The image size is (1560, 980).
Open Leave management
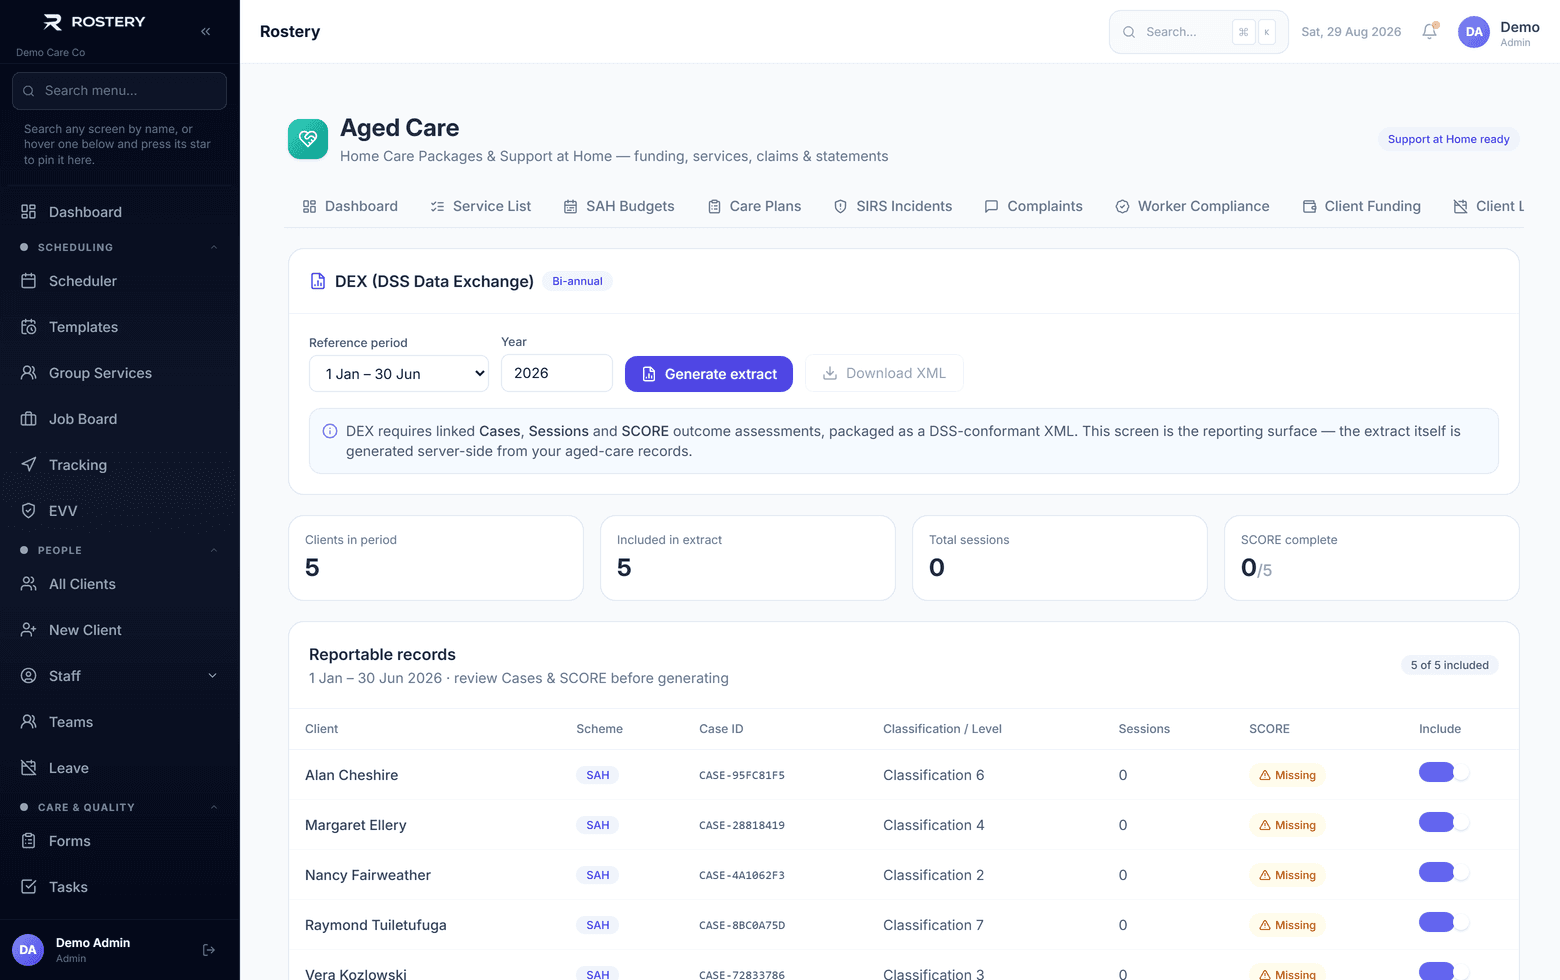(x=120, y=768)
